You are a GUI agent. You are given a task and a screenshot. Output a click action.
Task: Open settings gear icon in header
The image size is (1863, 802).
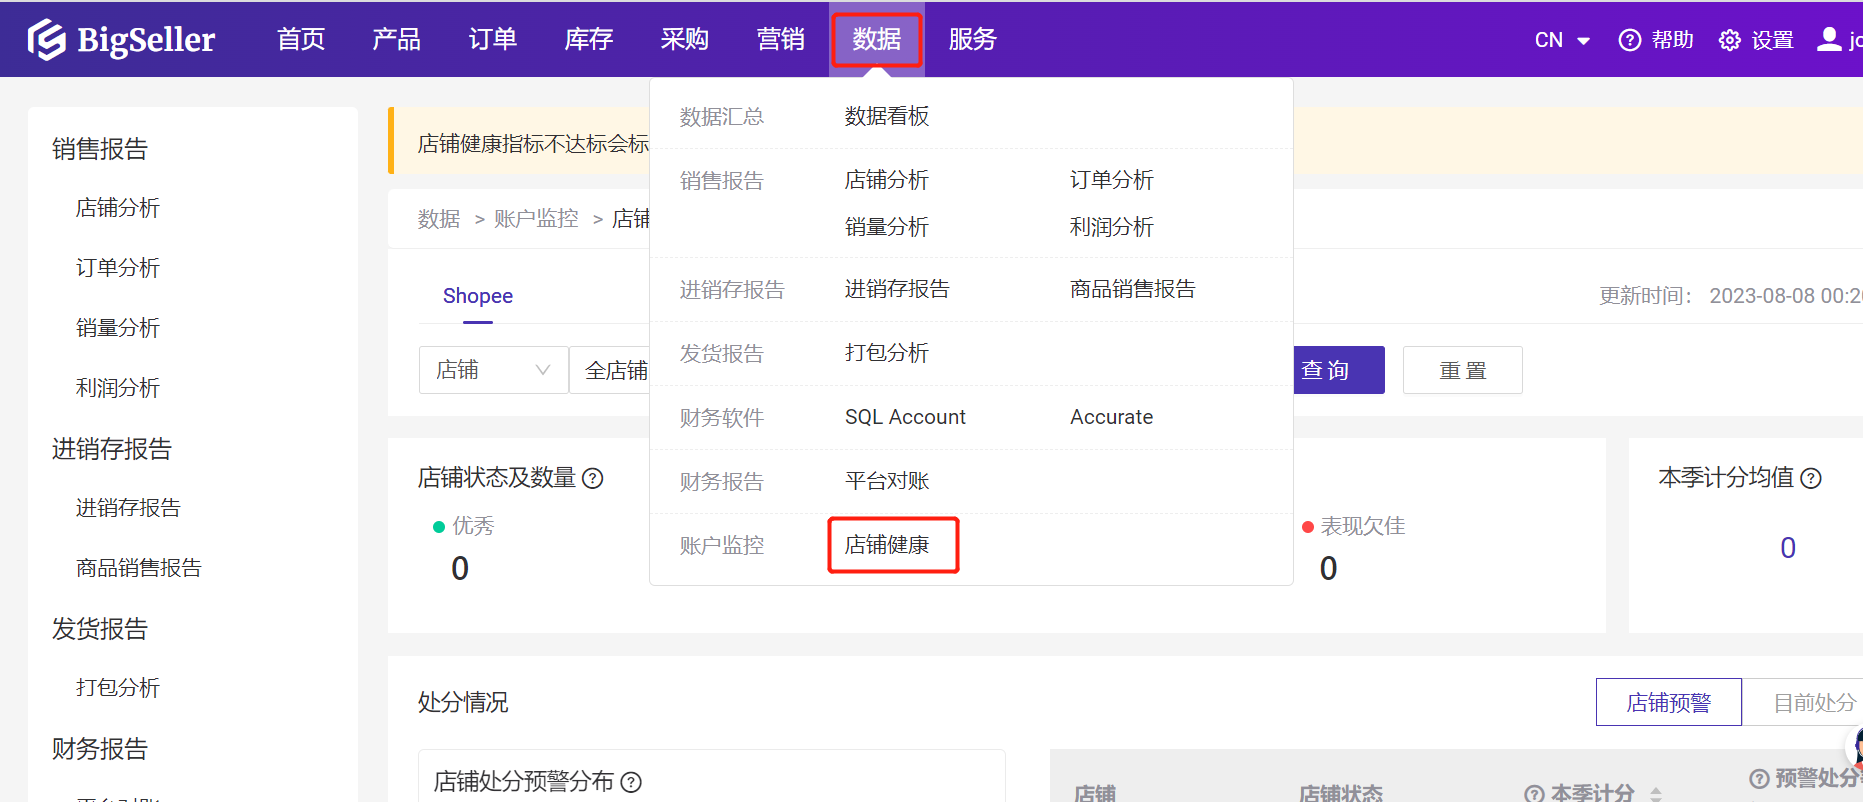click(1729, 40)
